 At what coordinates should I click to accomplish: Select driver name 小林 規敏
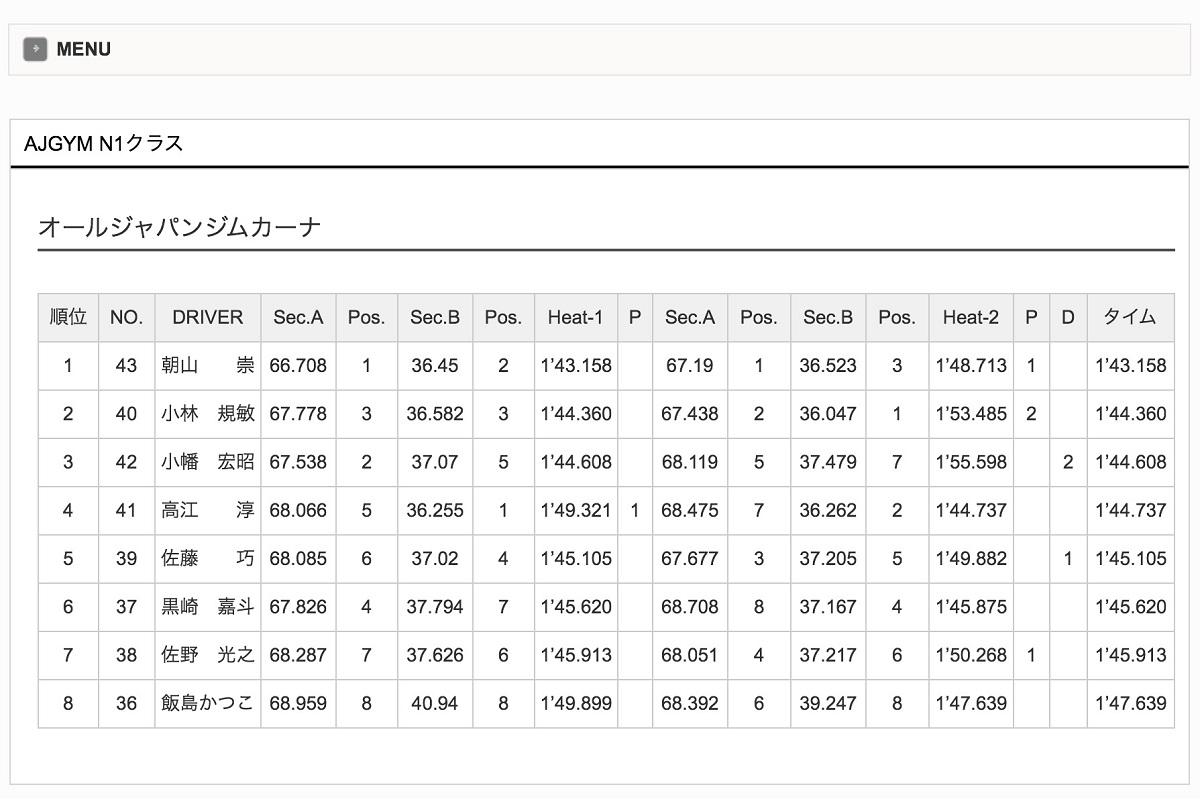click(208, 414)
